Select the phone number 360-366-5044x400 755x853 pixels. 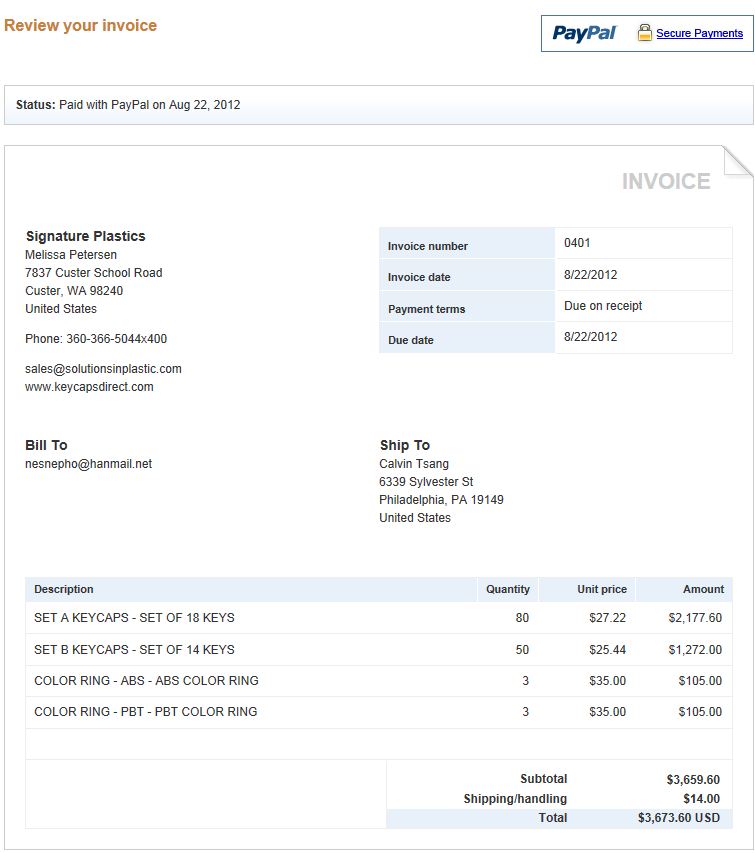pyautogui.click(x=116, y=339)
